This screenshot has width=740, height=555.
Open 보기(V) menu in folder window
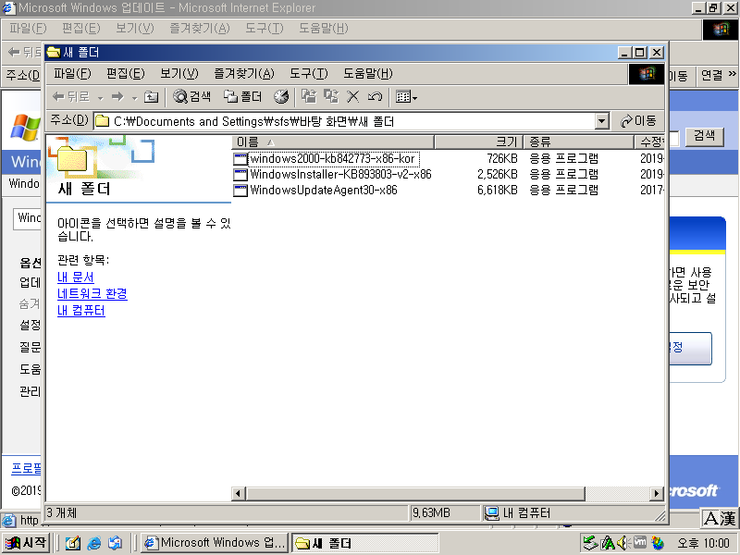coord(179,74)
